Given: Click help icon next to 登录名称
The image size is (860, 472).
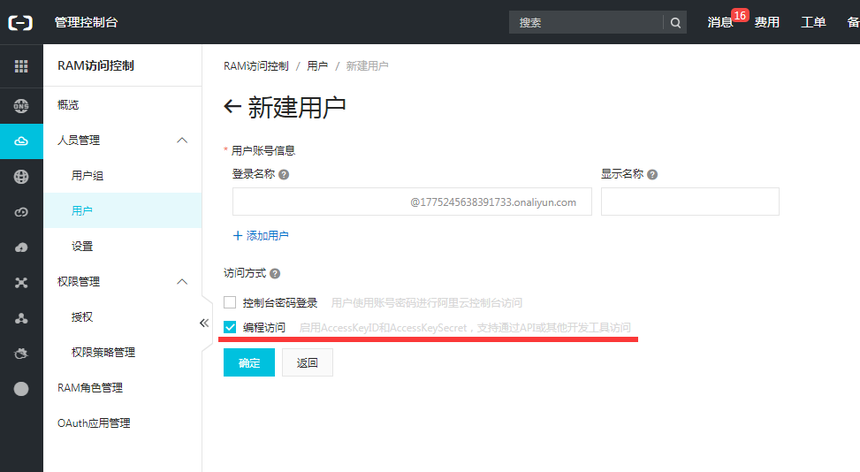Looking at the screenshot, I should (x=284, y=174).
